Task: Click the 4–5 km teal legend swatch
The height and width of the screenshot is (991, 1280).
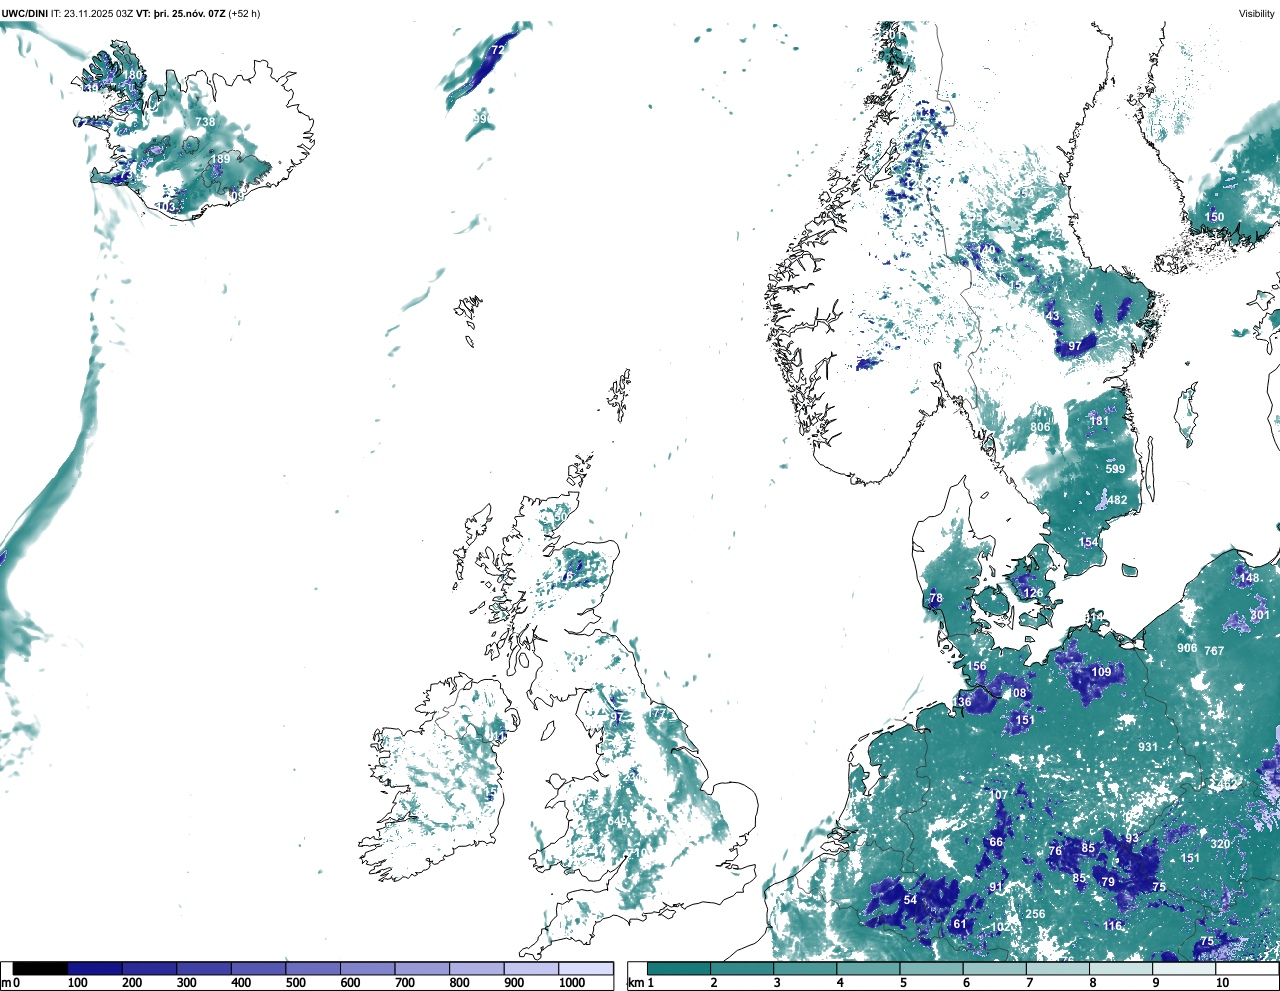Action: [869, 968]
